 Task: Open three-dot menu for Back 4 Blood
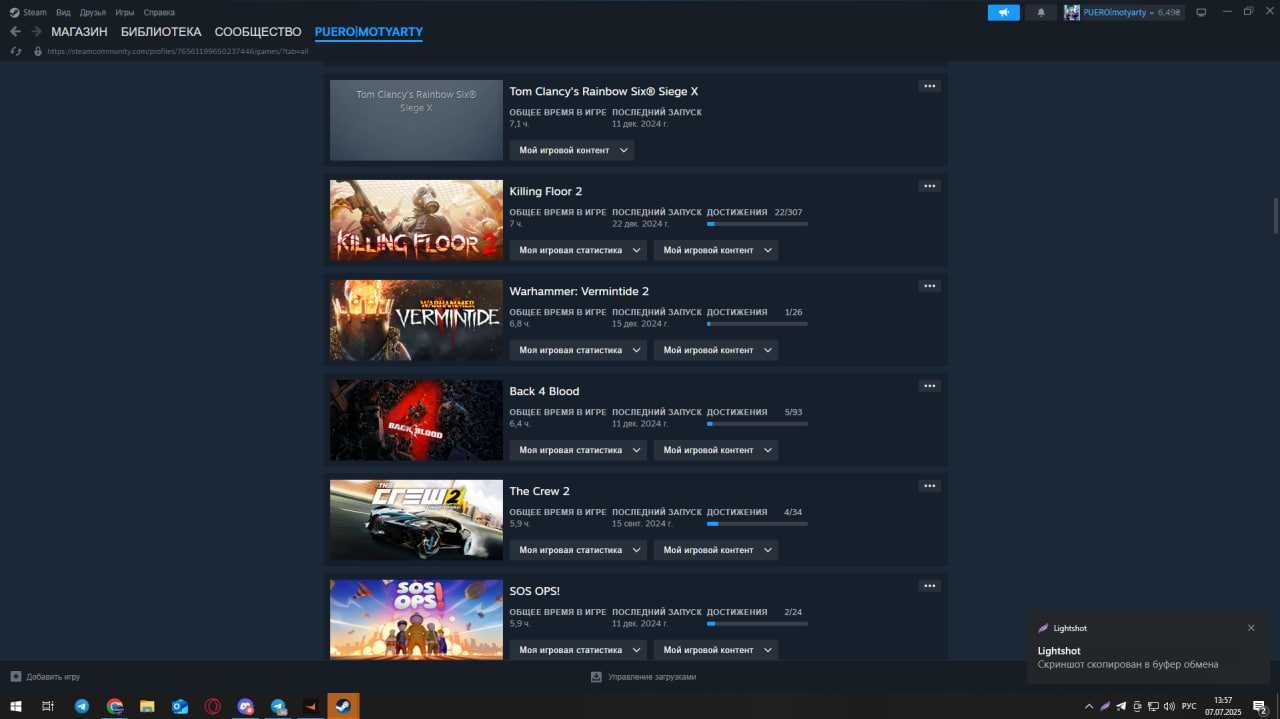coord(930,386)
